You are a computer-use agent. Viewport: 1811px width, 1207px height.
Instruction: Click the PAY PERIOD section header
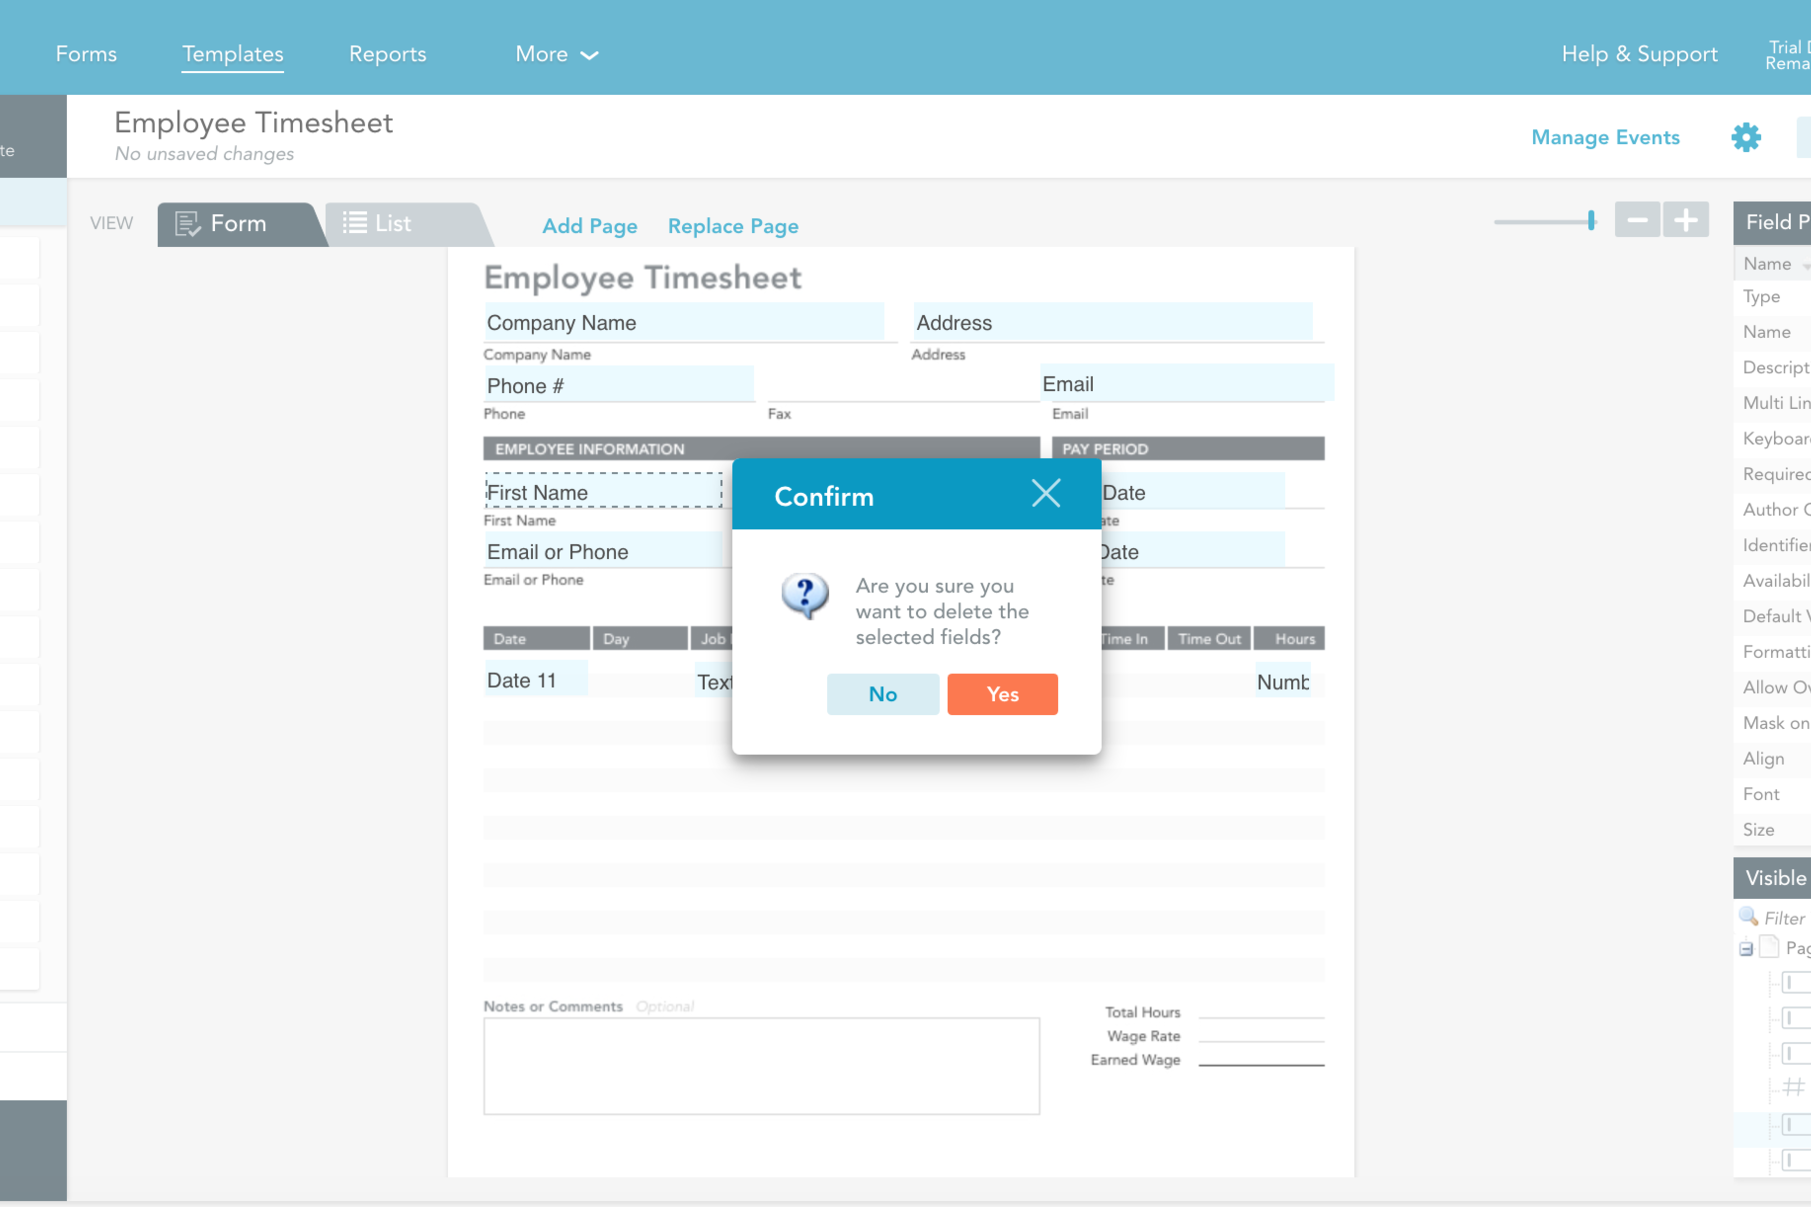click(1188, 448)
